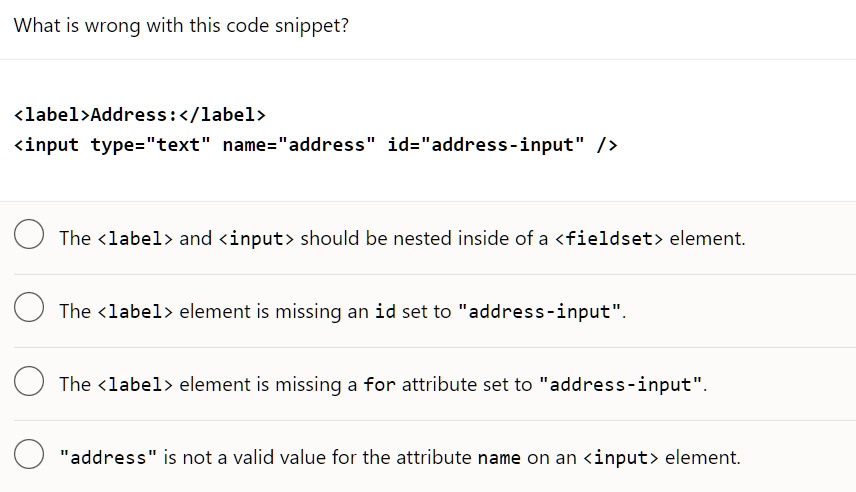
Task: Click the <label>Address:</label> code line
Action: coord(140,115)
